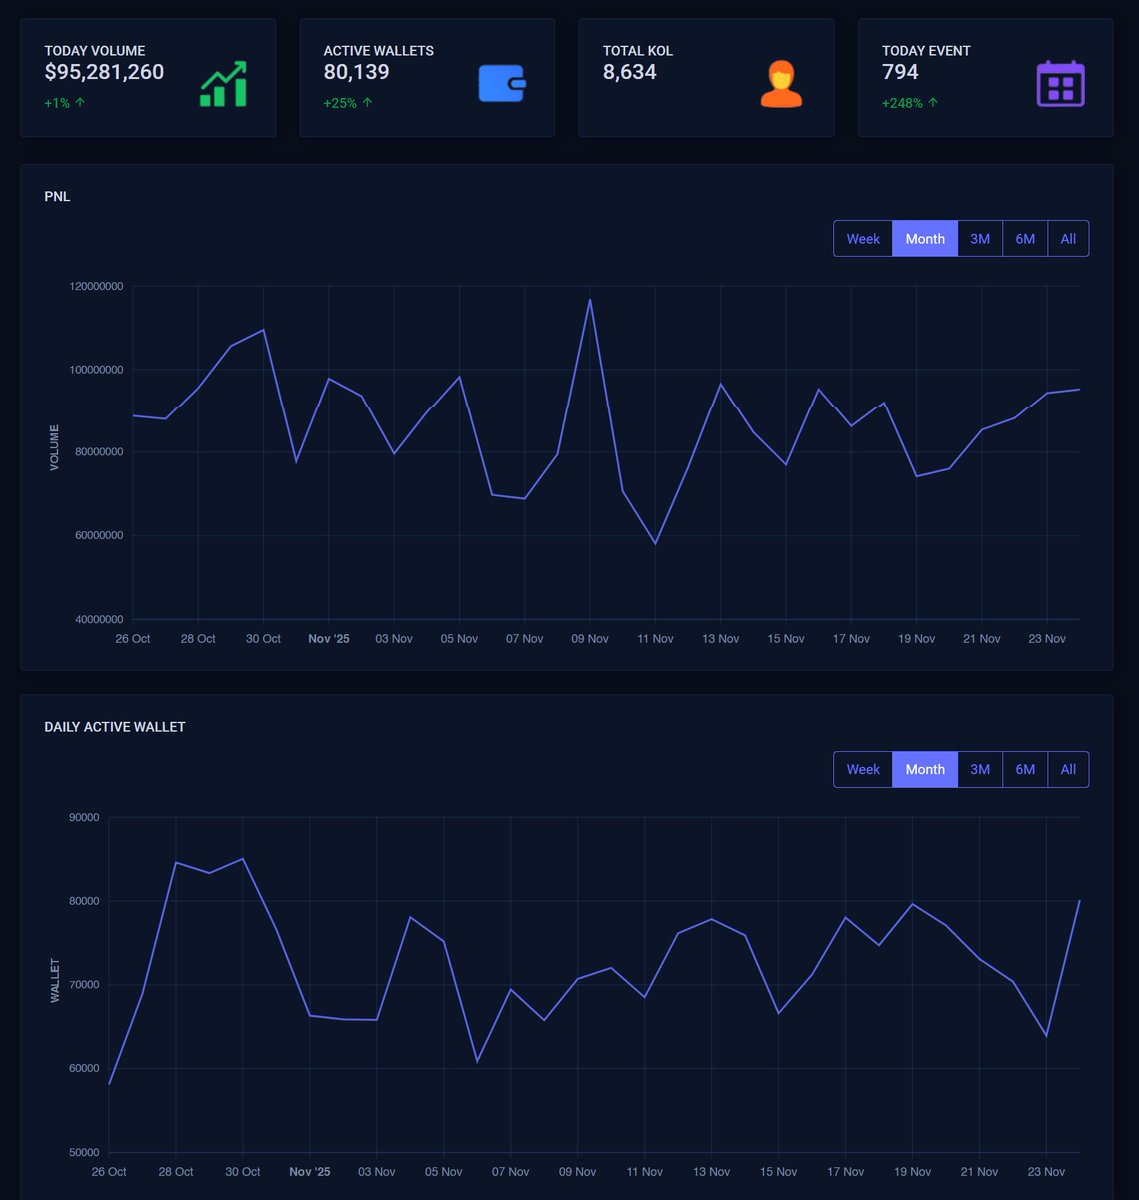Open the purple calendar icon on Today Event card
This screenshot has height=1200, width=1139.
1061,82
